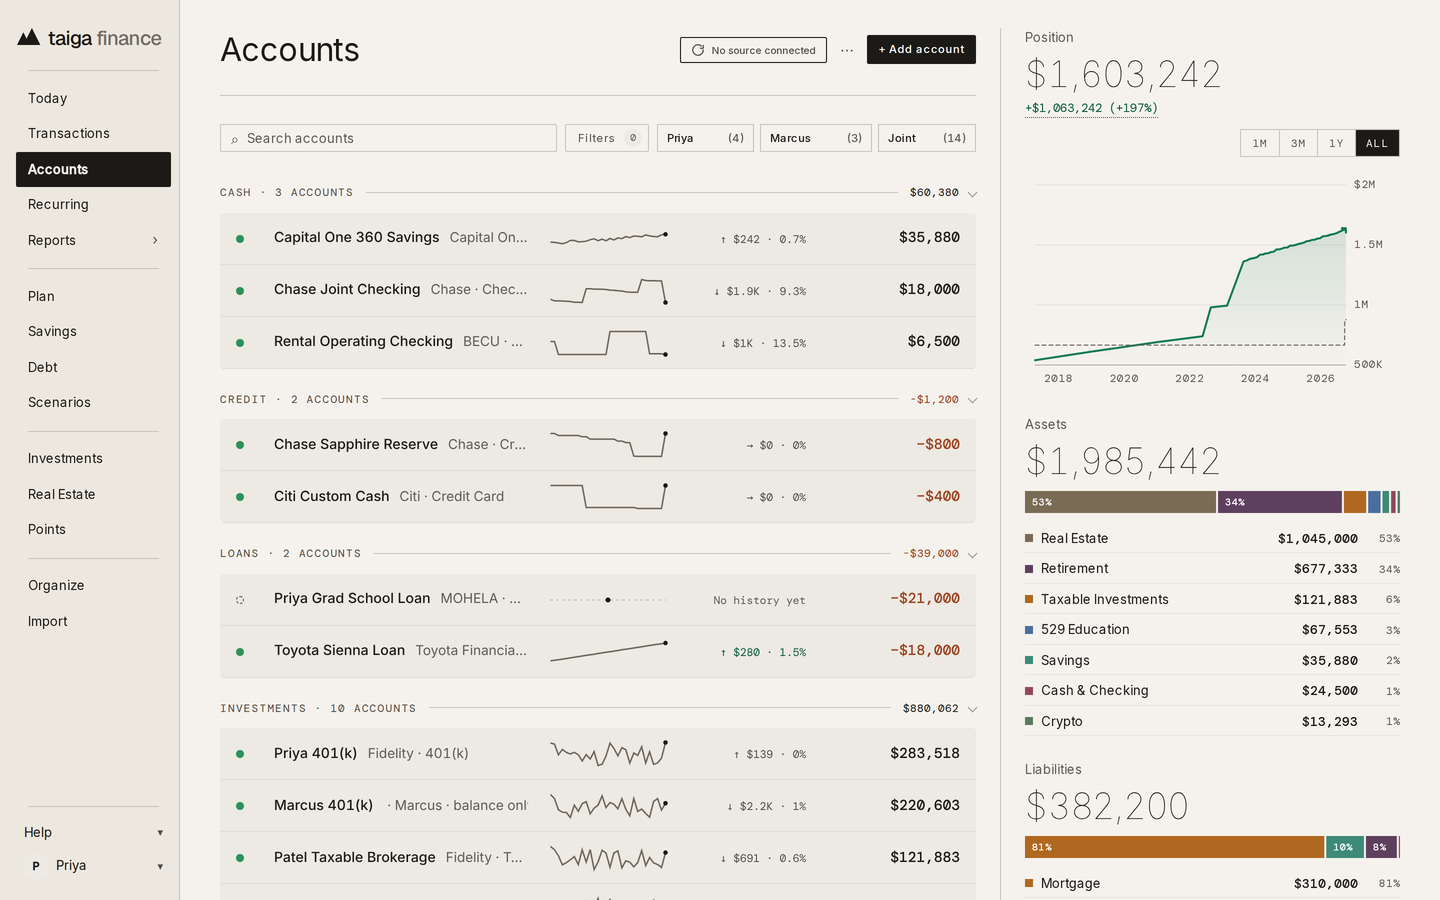
Task: Expand the Reports submenu arrow
Action: pos(155,240)
